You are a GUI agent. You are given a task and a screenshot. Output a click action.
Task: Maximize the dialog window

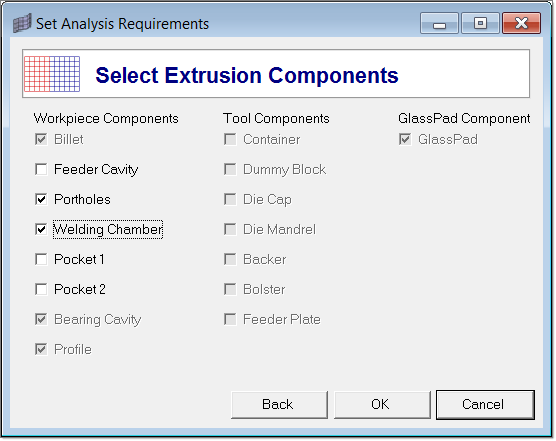click(x=480, y=23)
